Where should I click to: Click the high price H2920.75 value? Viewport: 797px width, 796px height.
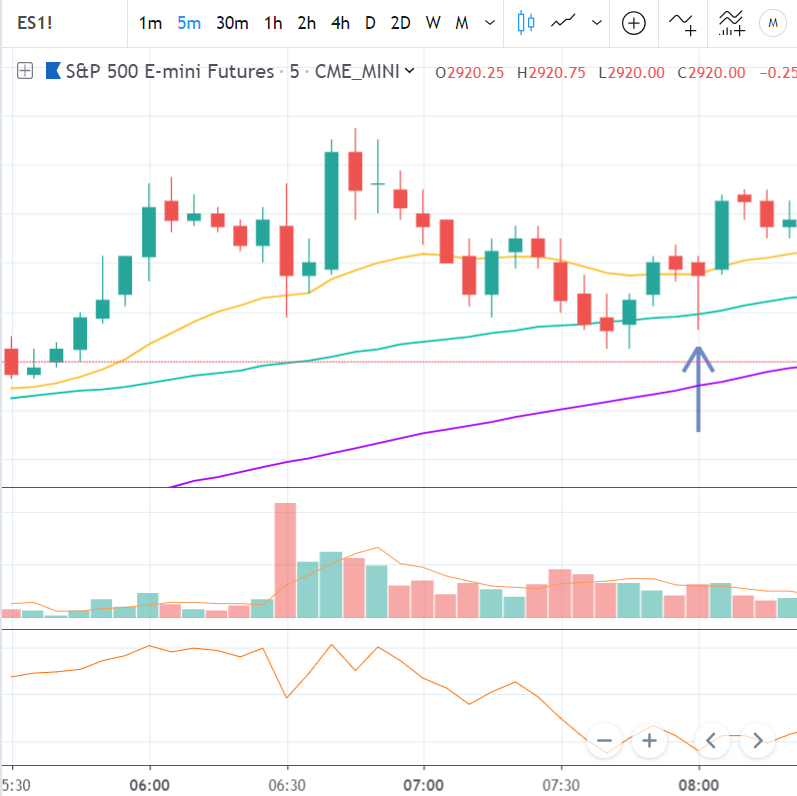(551, 73)
